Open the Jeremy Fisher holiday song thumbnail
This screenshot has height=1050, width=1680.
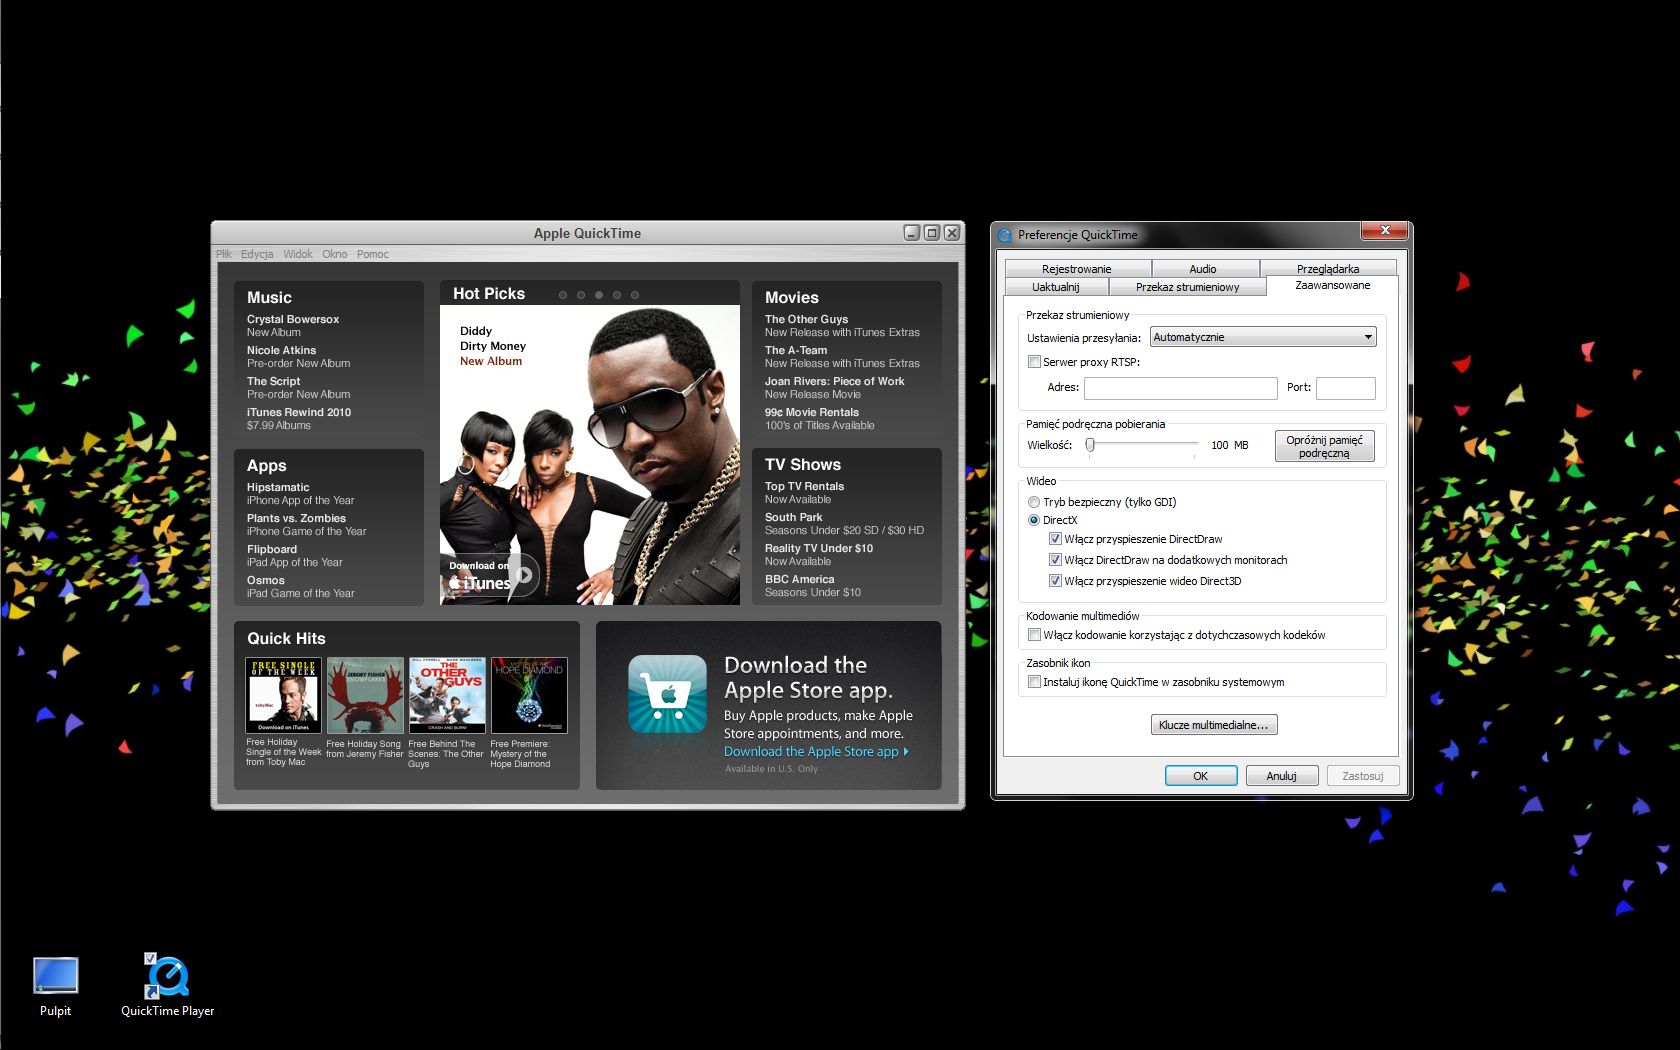tap(365, 695)
